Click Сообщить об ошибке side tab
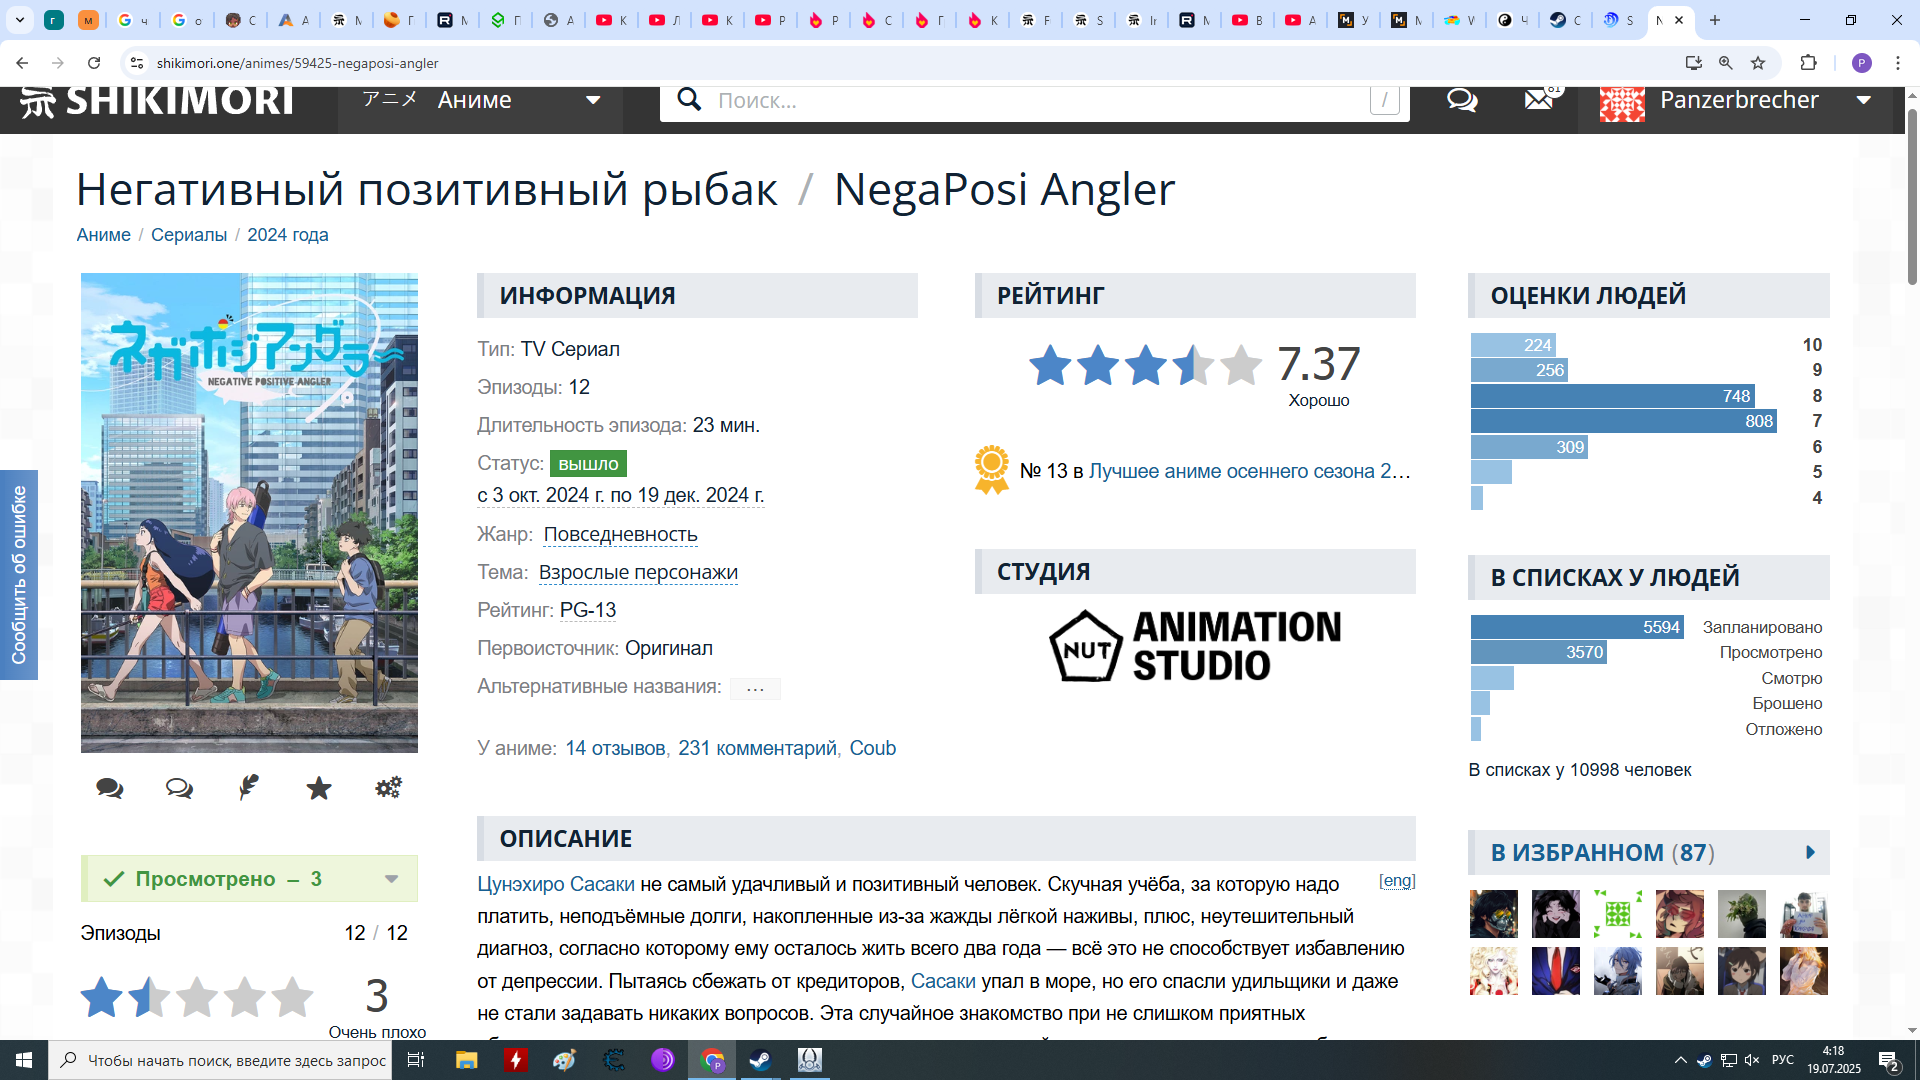 coord(19,575)
